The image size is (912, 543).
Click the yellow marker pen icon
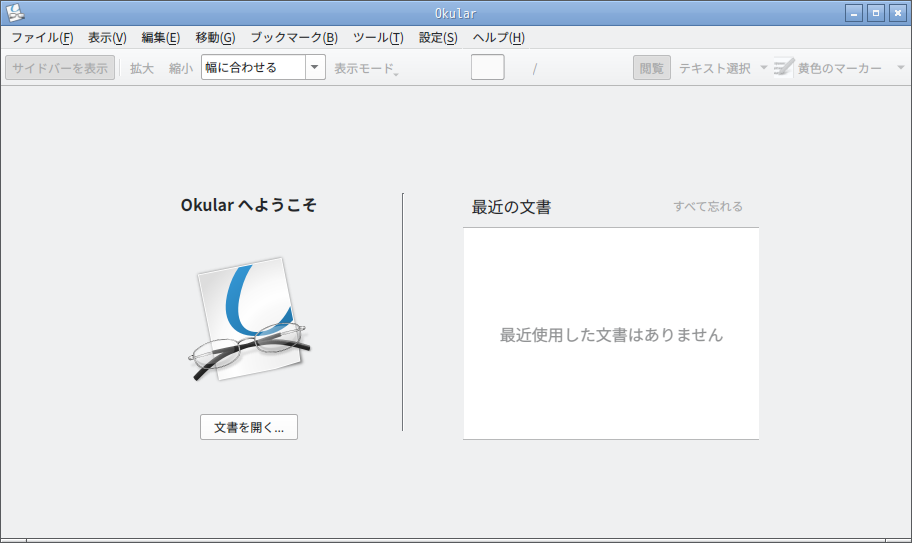pos(783,67)
